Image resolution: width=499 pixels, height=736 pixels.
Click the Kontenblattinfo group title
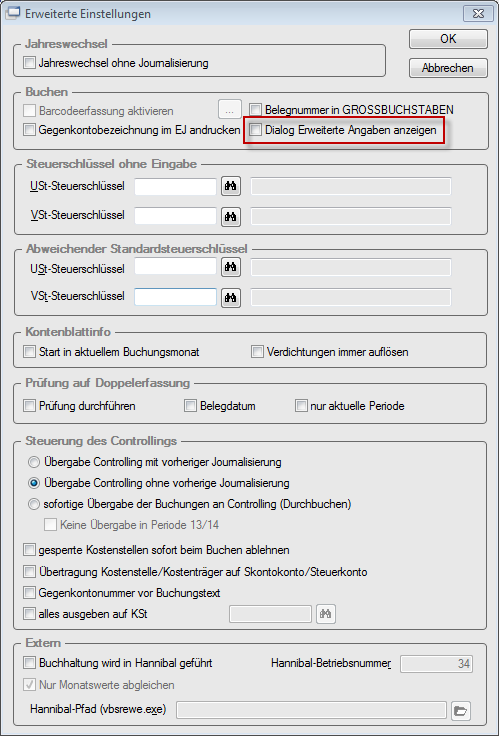coord(68,332)
